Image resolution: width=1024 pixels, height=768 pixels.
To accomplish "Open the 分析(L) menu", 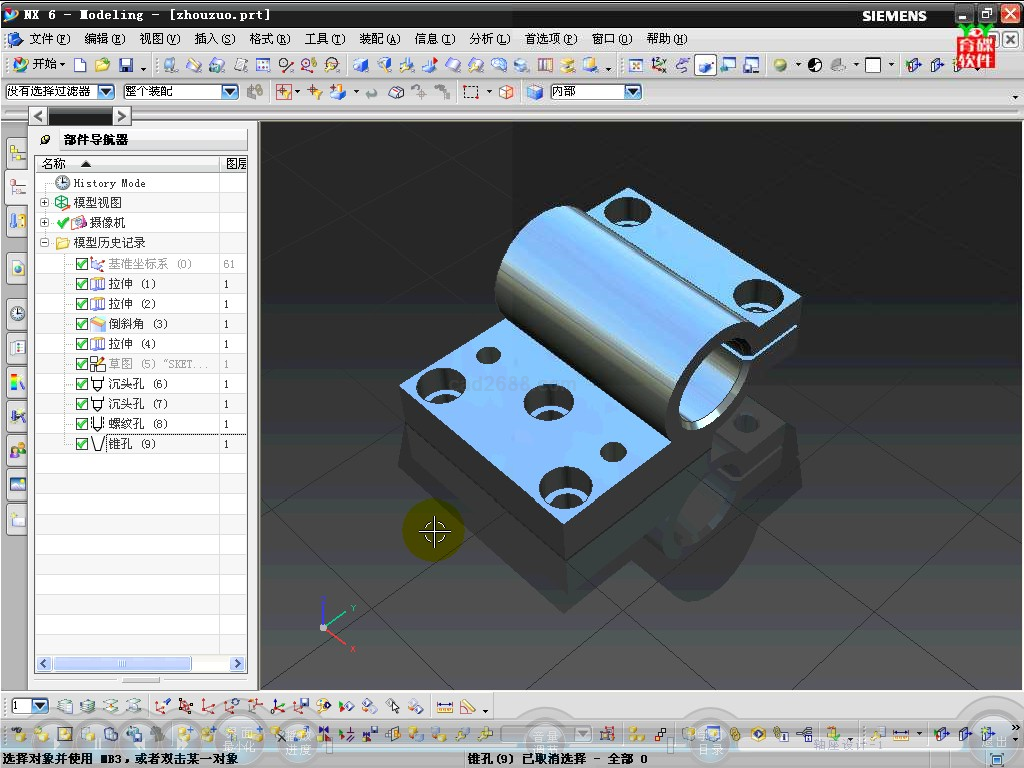I will [489, 39].
